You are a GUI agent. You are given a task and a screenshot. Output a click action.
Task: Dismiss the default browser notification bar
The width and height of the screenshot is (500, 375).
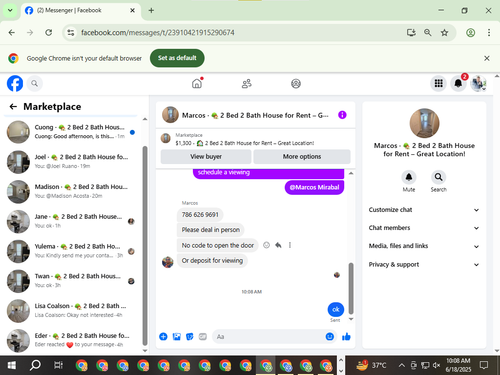(x=487, y=58)
